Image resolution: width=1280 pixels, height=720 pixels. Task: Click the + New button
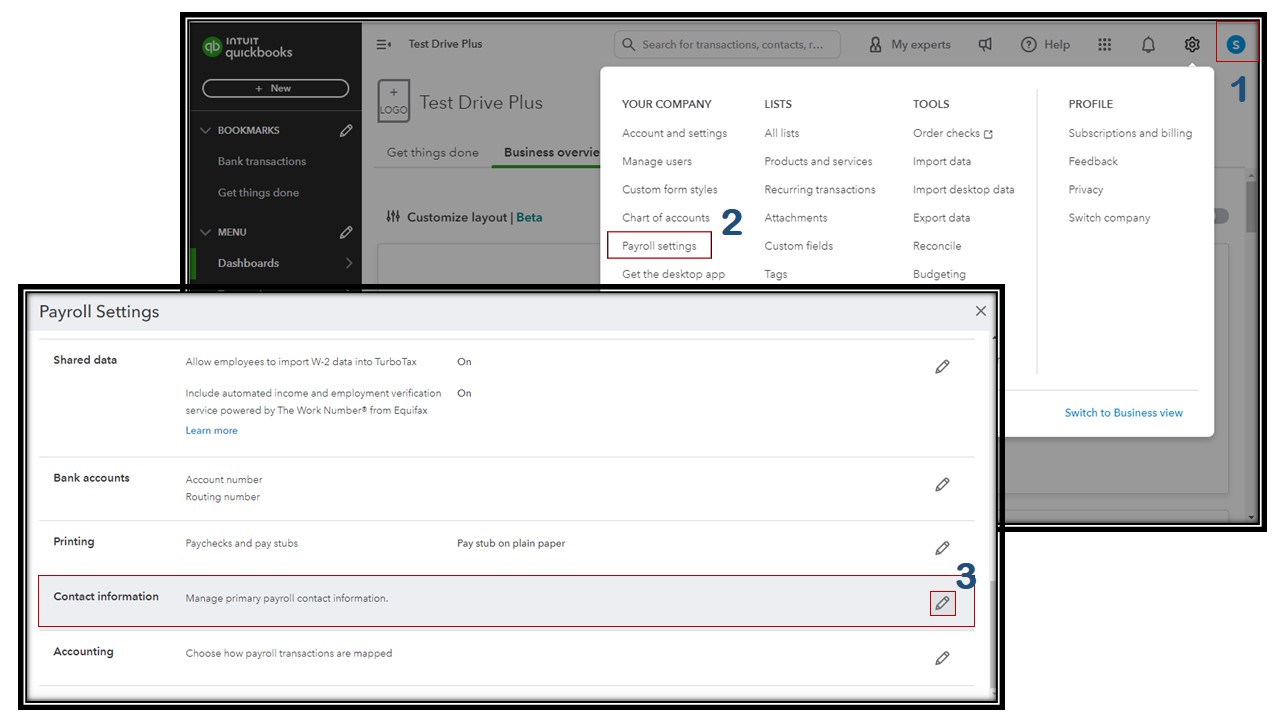(x=275, y=88)
